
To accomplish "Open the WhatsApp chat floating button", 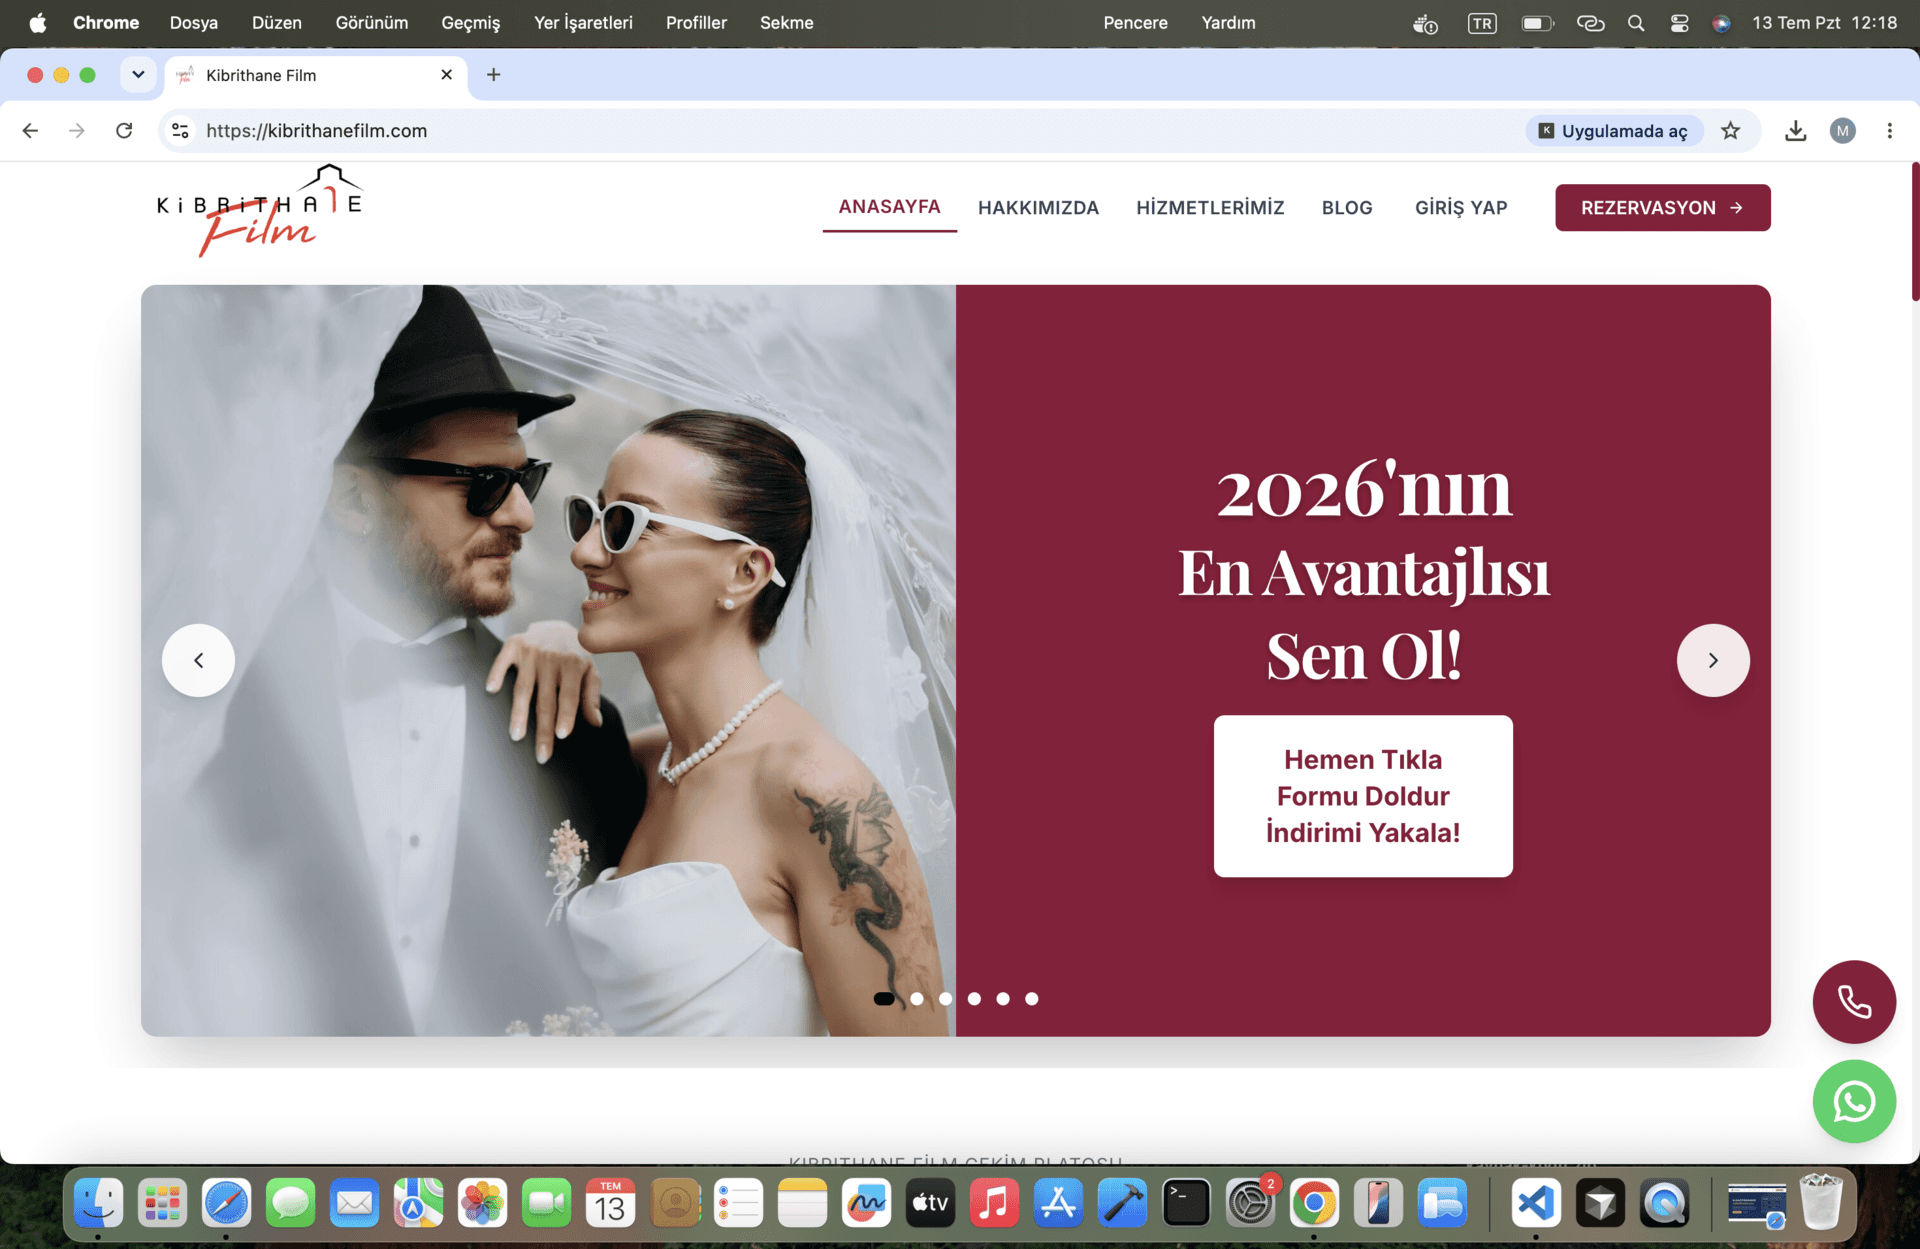I will point(1854,1101).
